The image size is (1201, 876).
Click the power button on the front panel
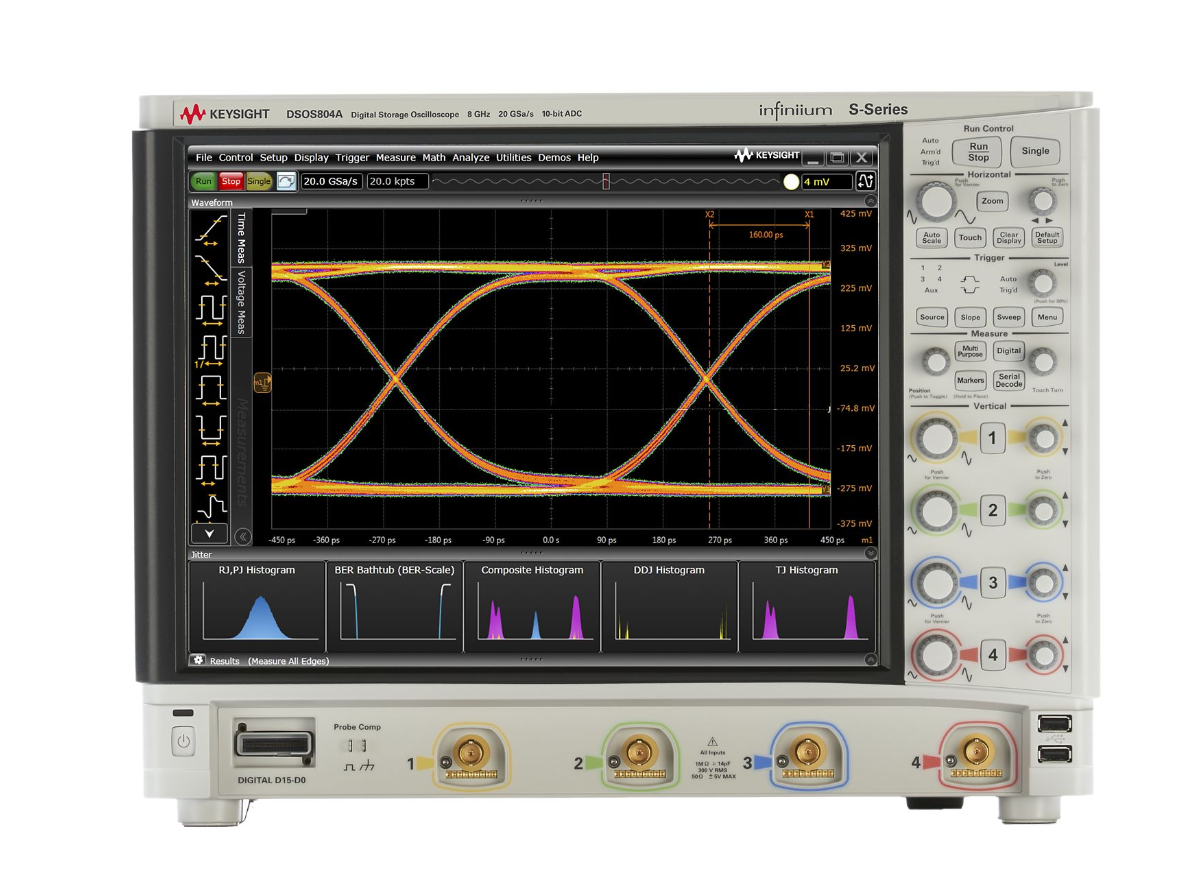tap(183, 742)
